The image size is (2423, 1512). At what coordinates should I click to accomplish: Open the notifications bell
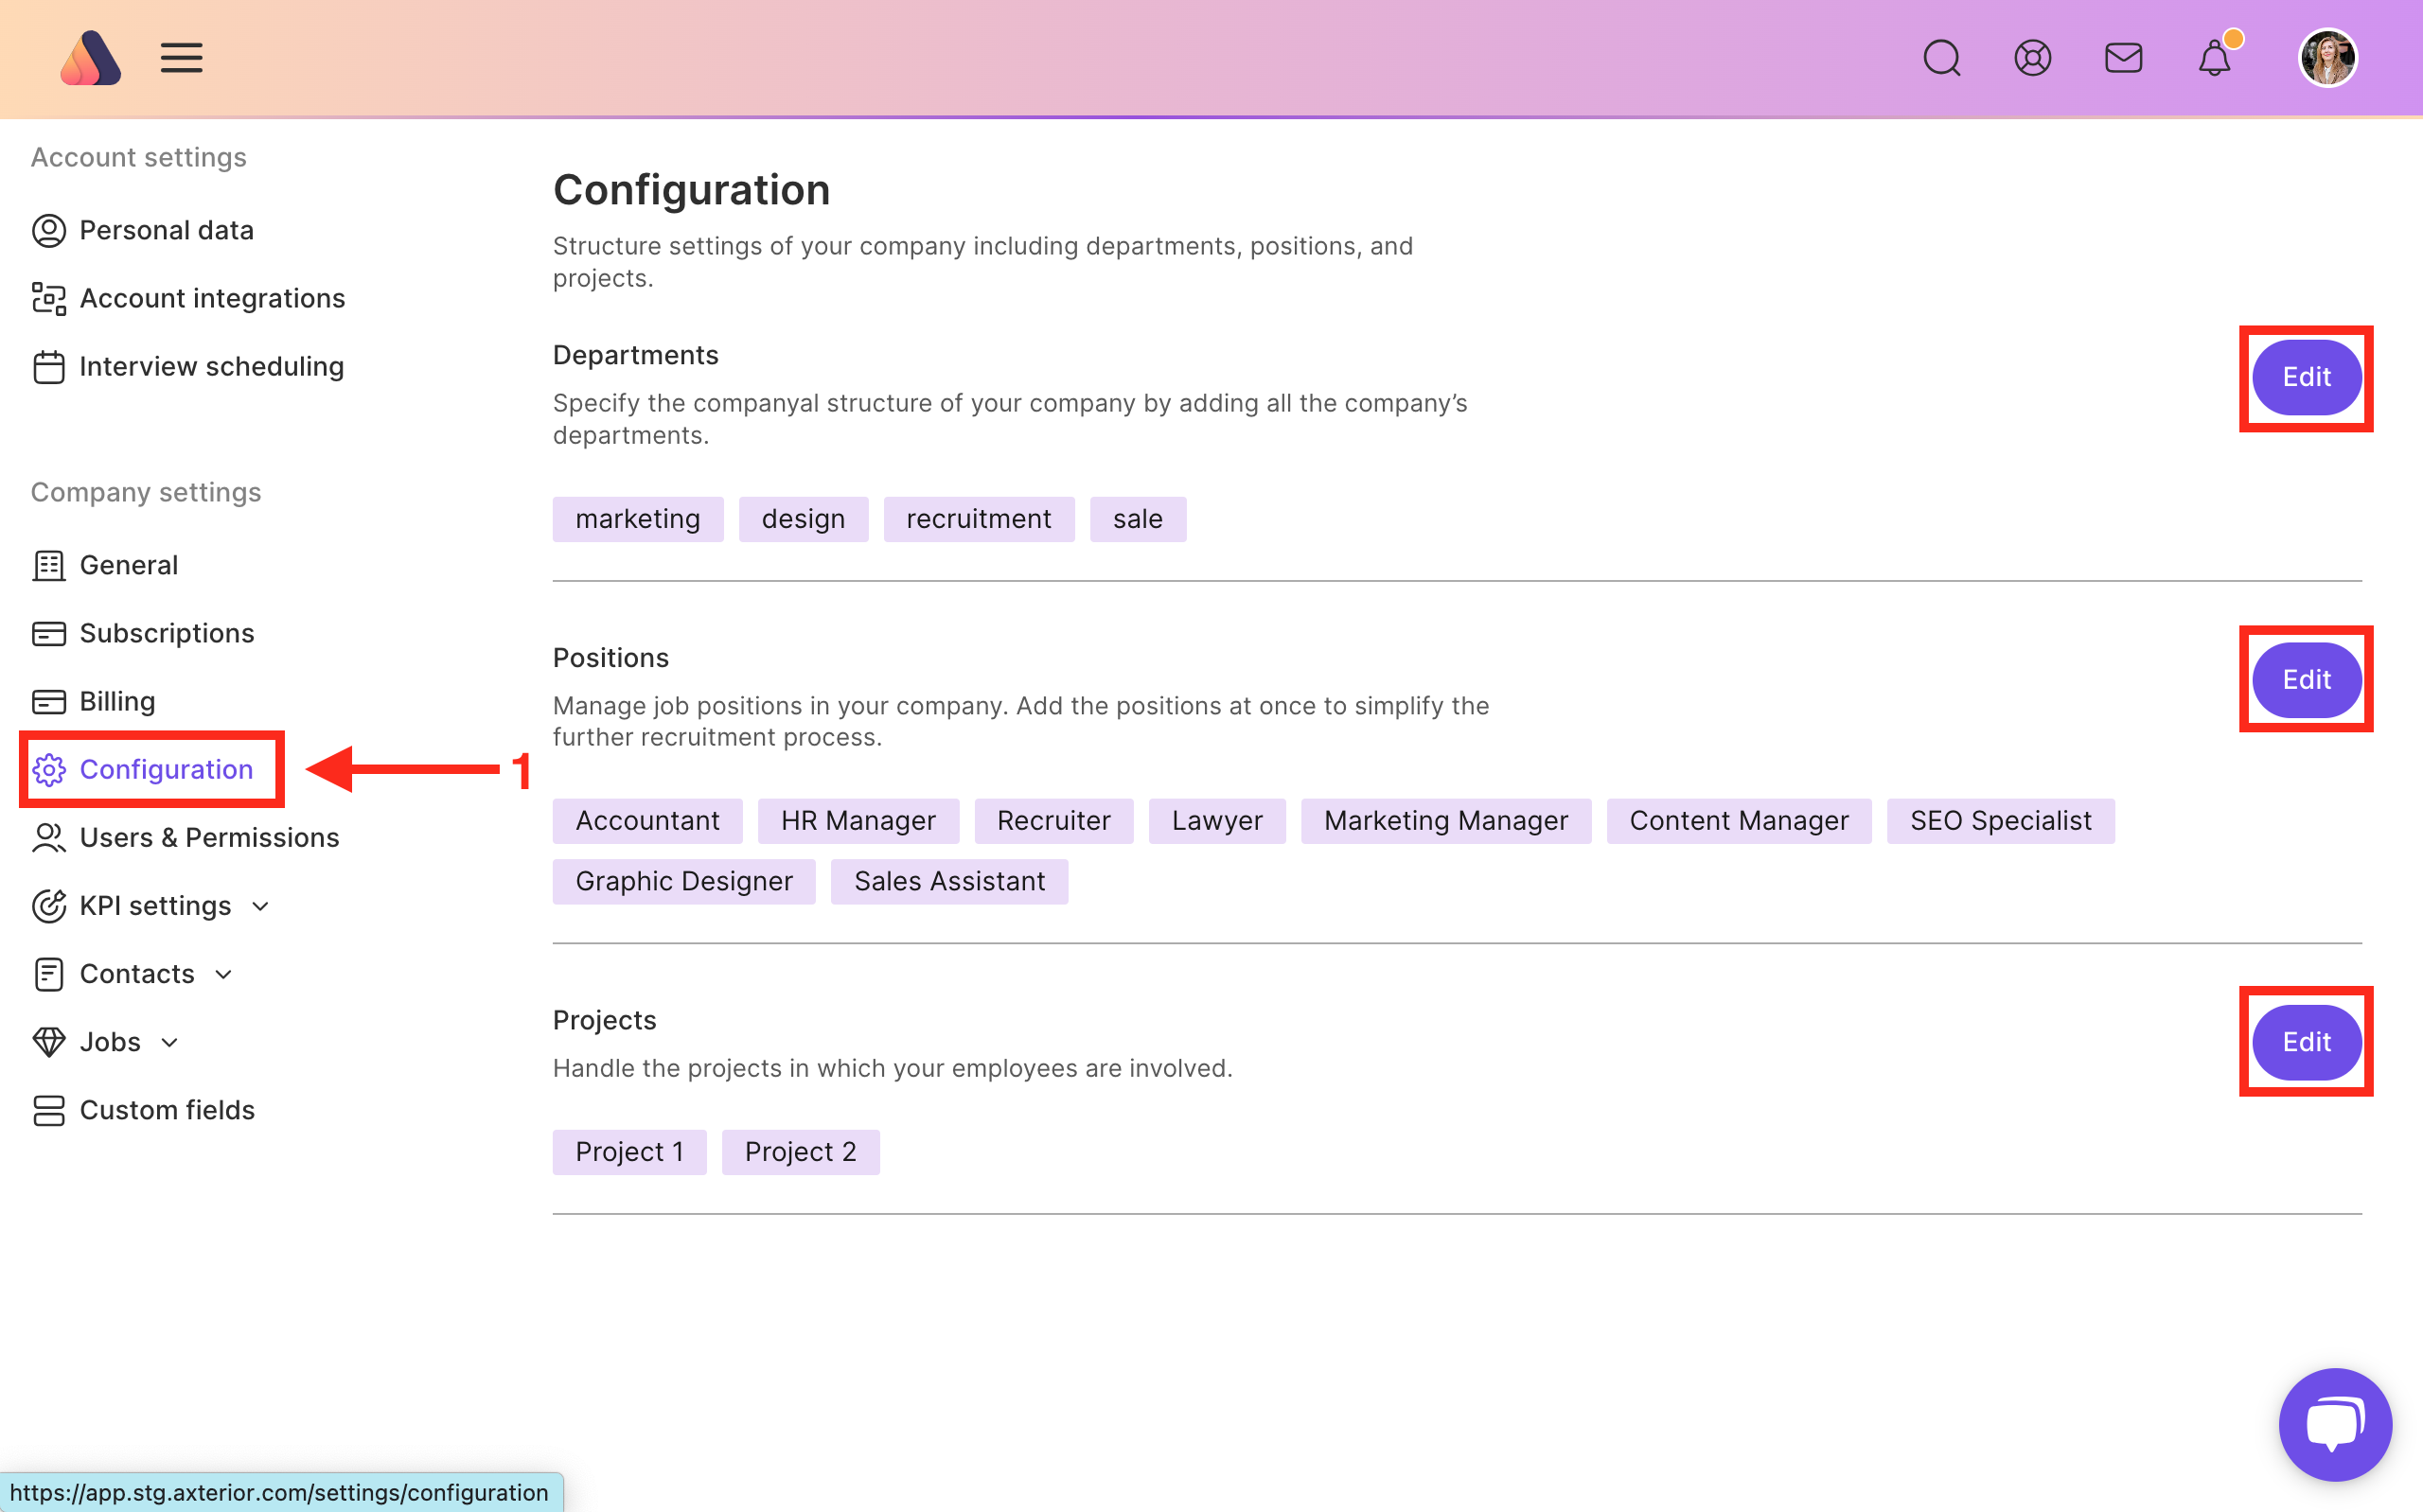[2215, 56]
